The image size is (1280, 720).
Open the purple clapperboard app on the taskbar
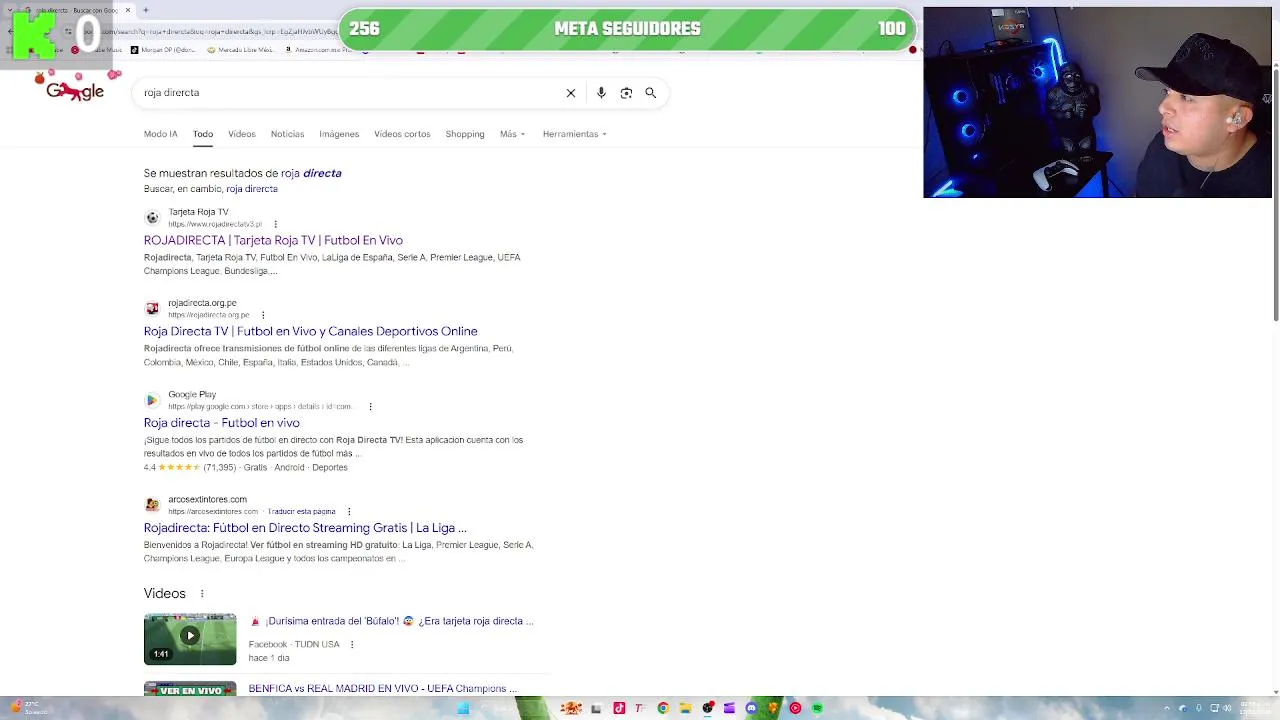[x=729, y=708]
